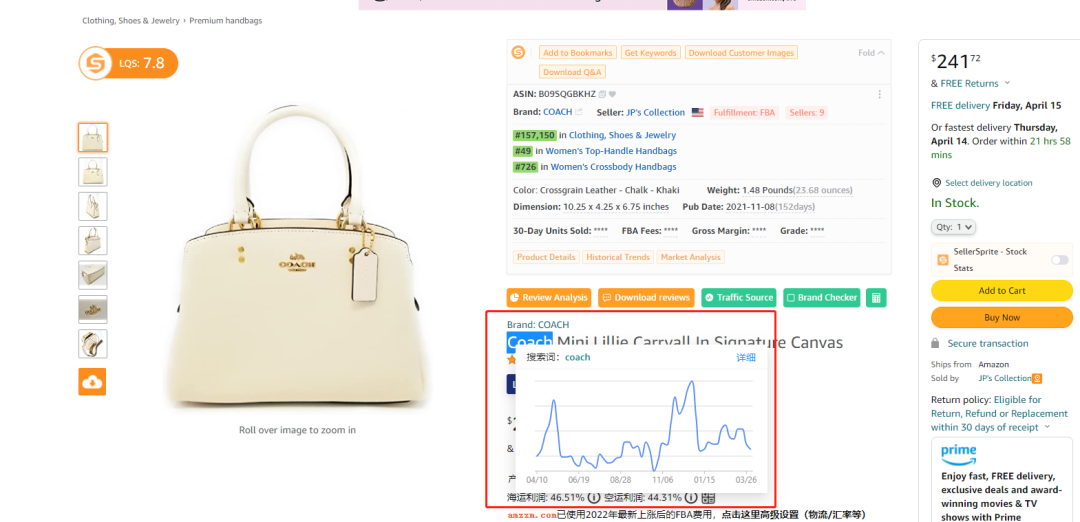The width and height of the screenshot is (1080, 522).
Task: Open the three-dot more options menu
Action: pyautogui.click(x=879, y=94)
